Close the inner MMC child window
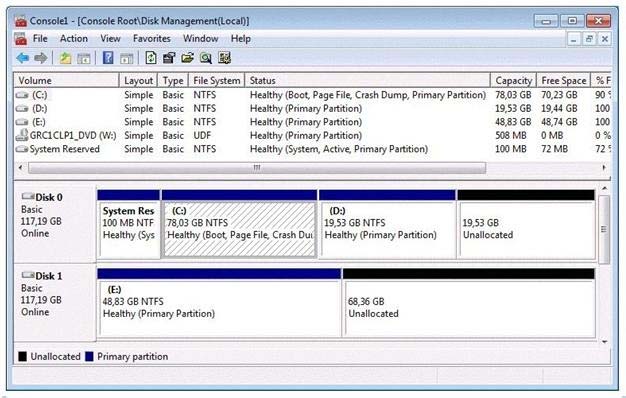The image size is (626, 398). point(604,39)
